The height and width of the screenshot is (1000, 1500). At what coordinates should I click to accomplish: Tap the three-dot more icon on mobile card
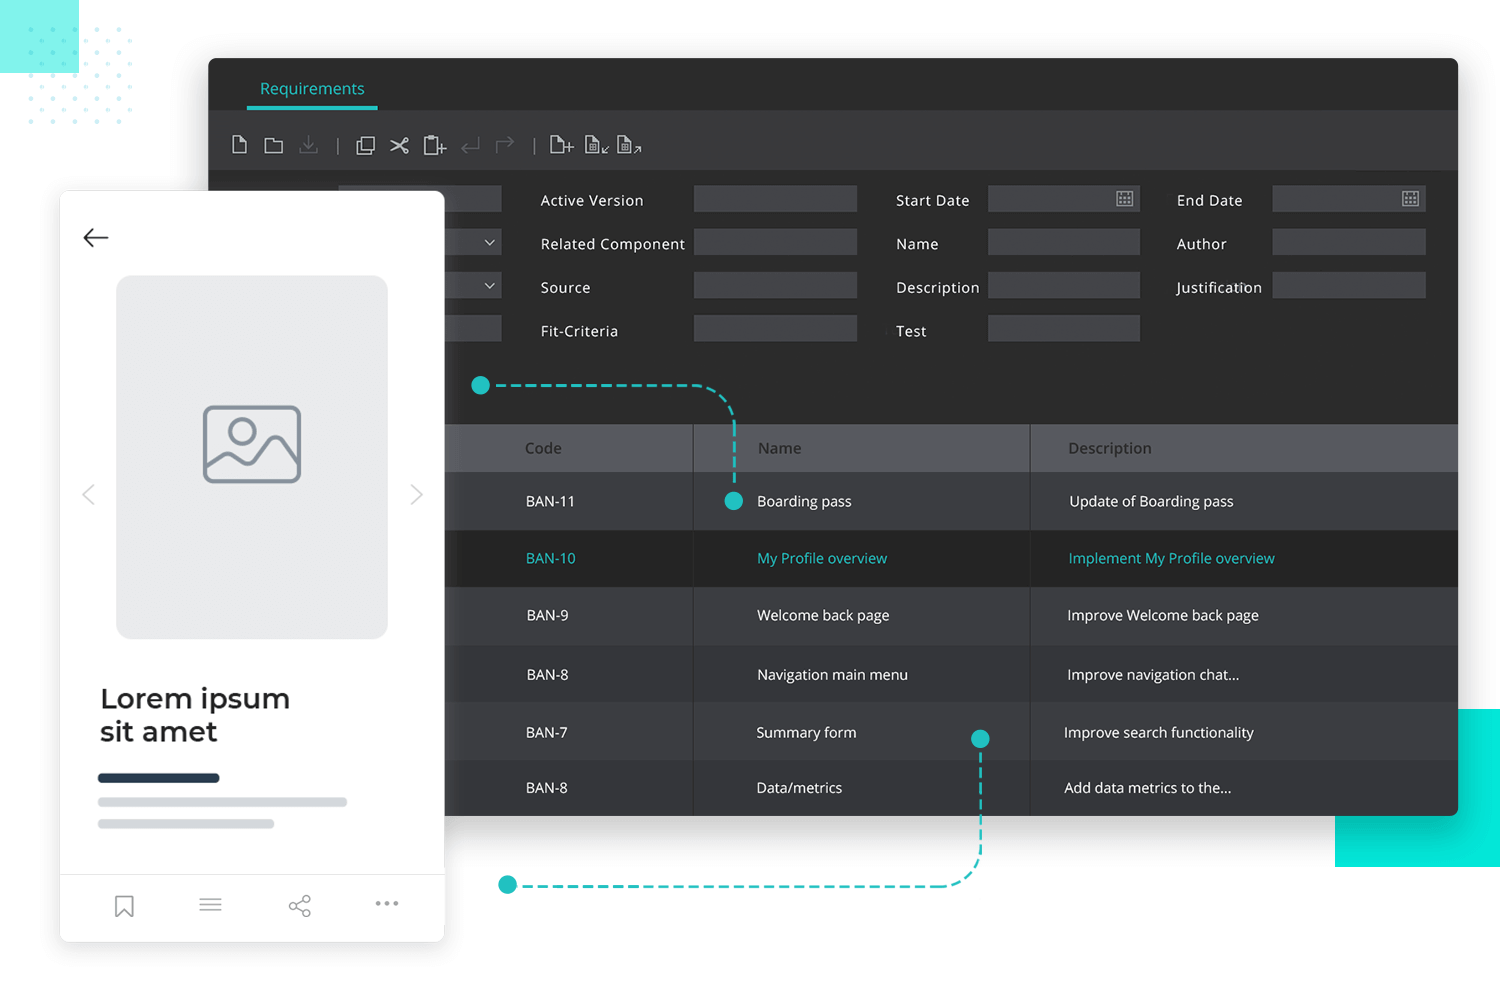coord(387,903)
